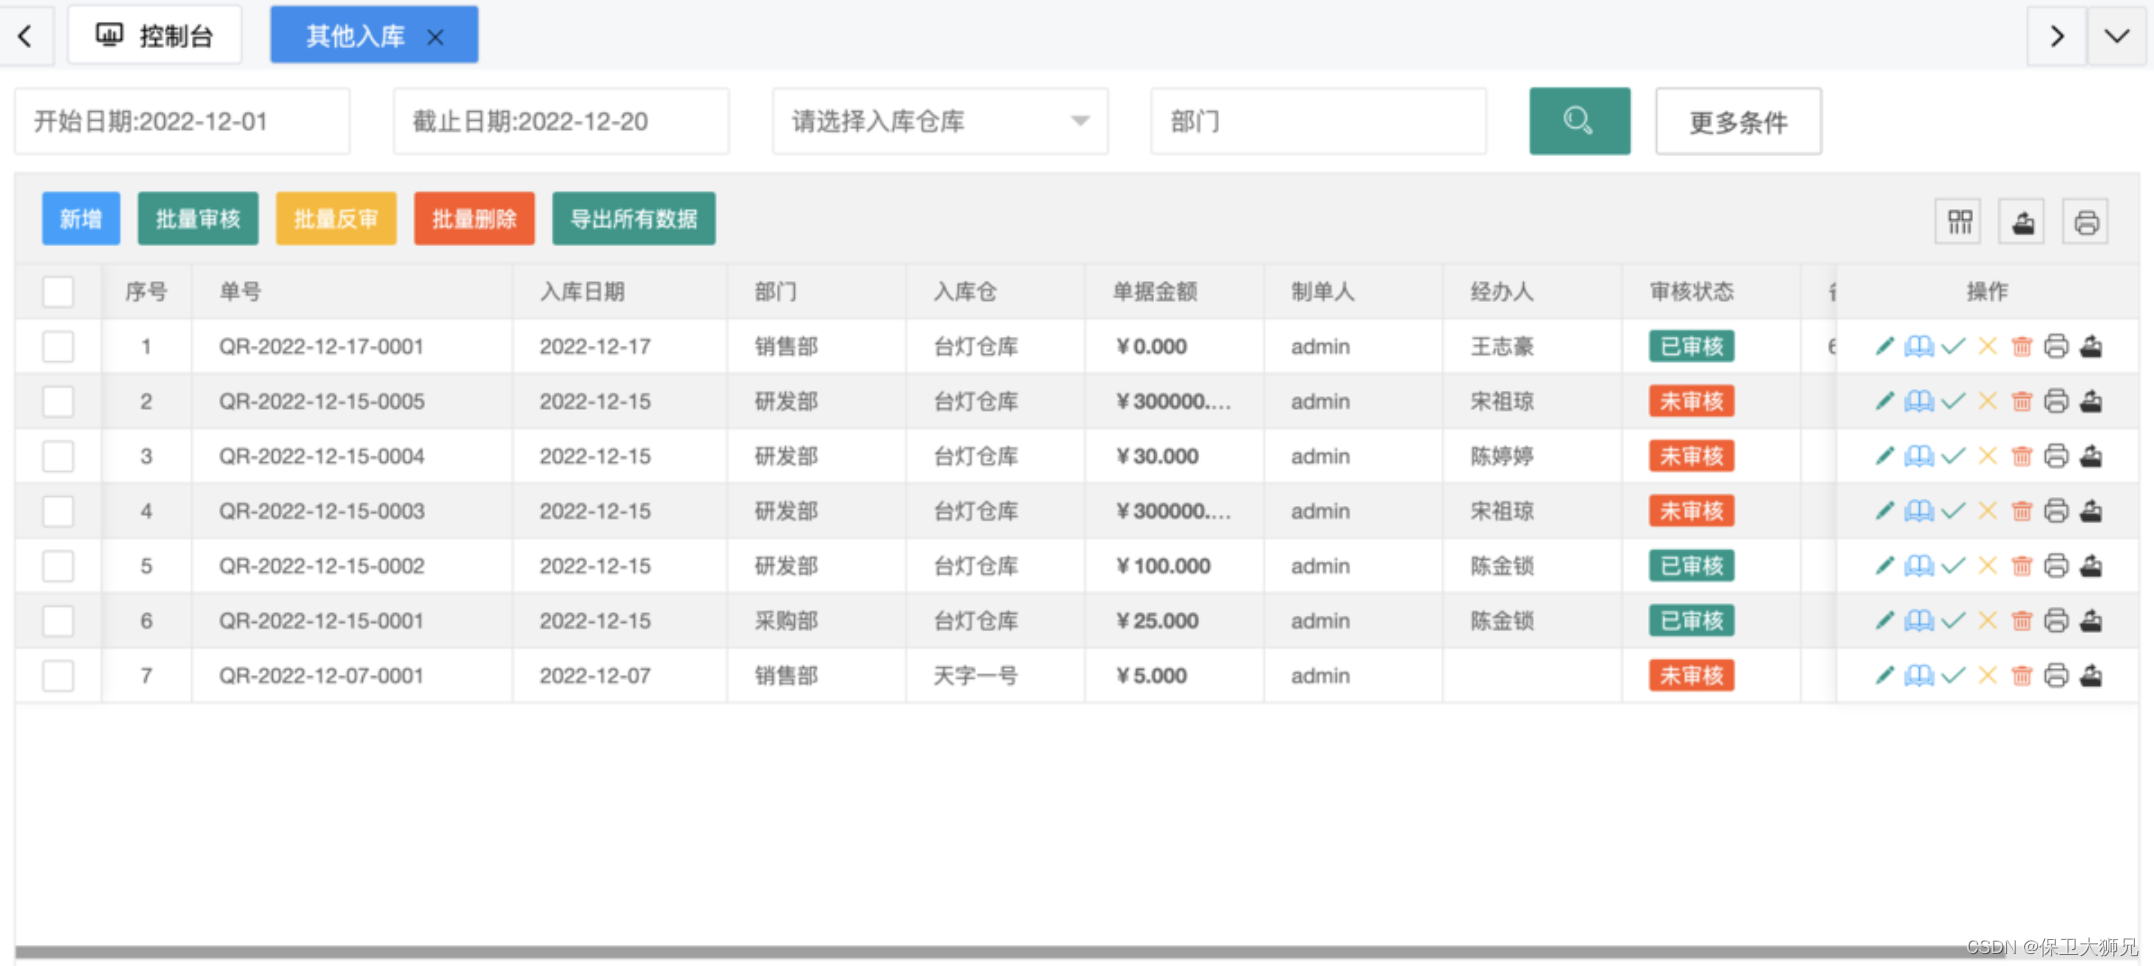Open view details icon for QR-2022-12-17-0001
2154x966 pixels.
(1918, 346)
